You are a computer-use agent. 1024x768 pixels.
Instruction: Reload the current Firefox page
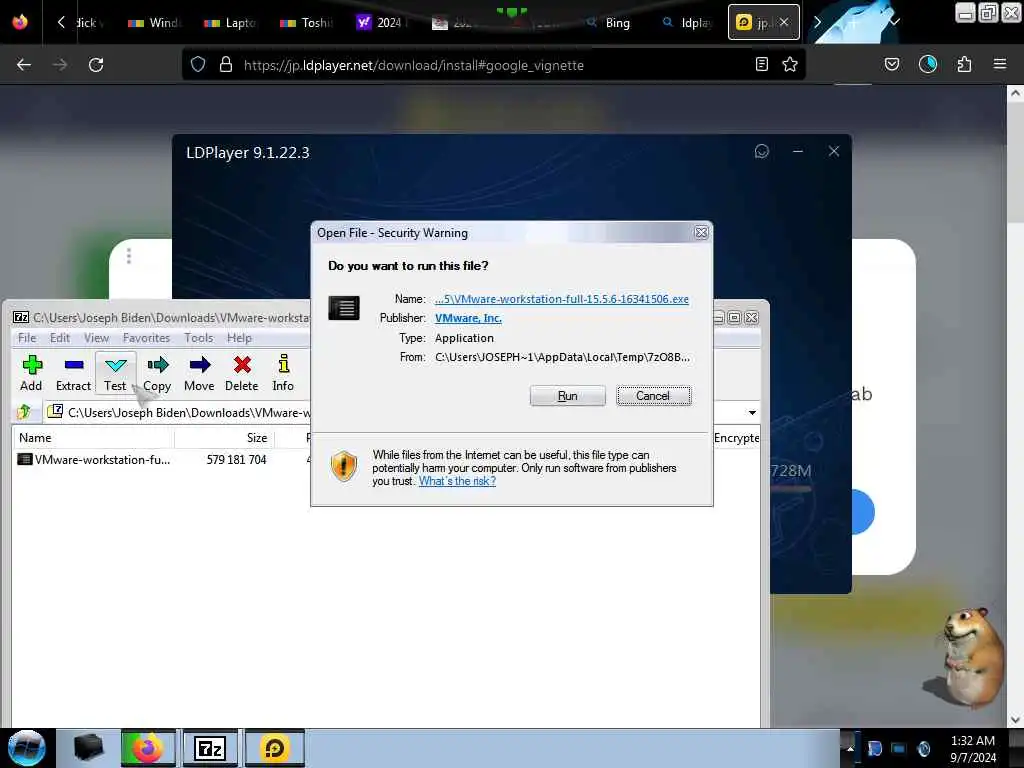[x=96, y=65]
